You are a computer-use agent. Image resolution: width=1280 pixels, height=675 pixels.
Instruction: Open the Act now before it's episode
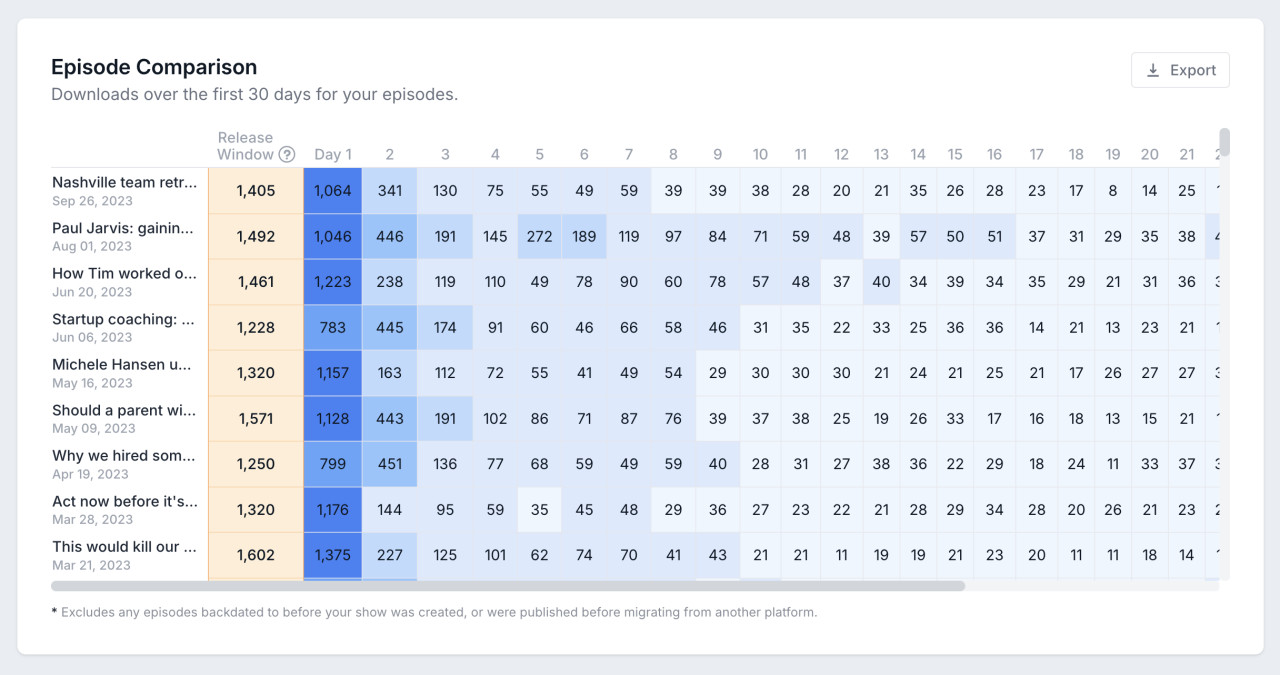[x=124, y=501]
